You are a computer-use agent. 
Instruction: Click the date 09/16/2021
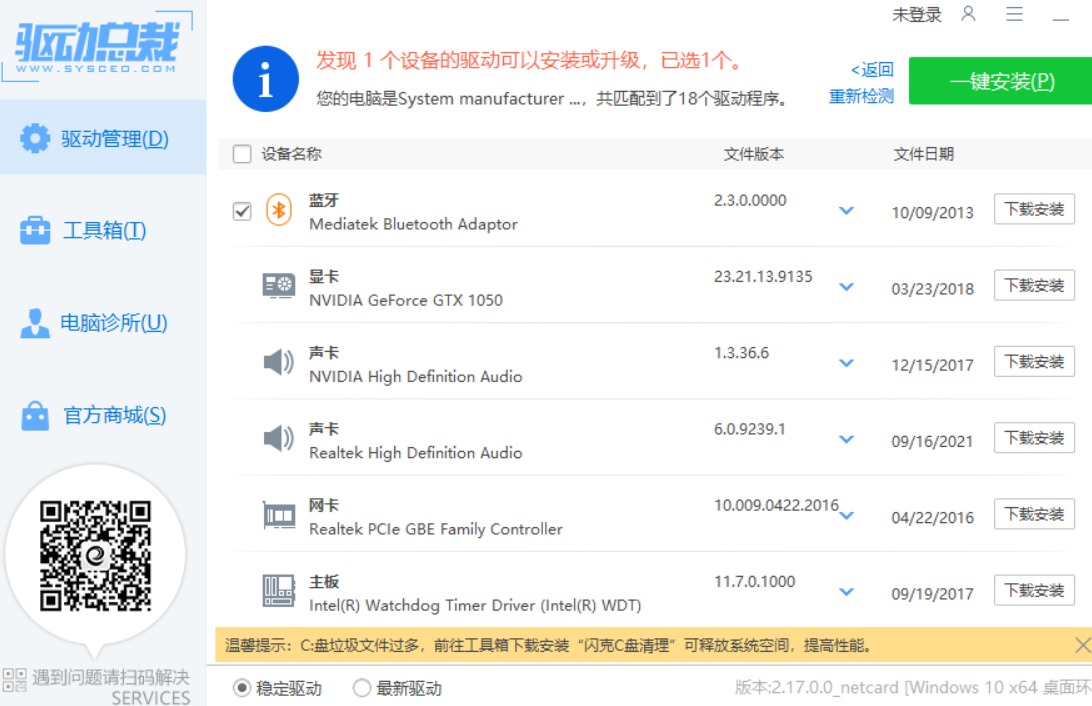coord(932,441)
